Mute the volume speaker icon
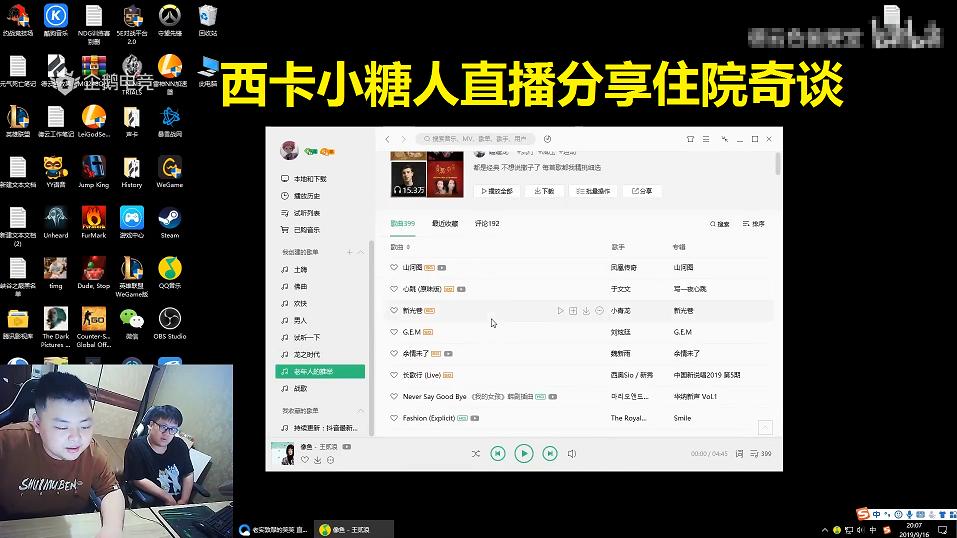957x538 pixels. [572, 454]
